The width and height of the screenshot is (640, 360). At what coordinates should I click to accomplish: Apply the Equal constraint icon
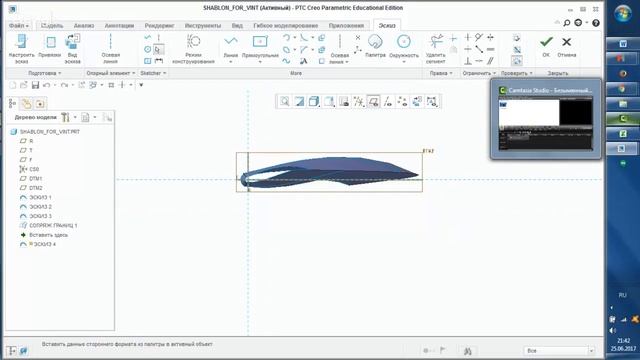(490, 49)
